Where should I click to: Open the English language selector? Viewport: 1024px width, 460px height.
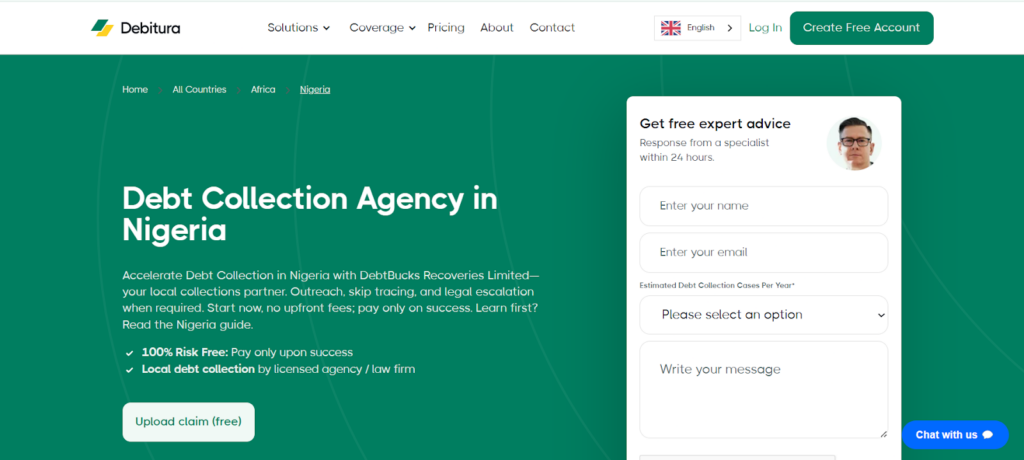click(x=697, y=28)
